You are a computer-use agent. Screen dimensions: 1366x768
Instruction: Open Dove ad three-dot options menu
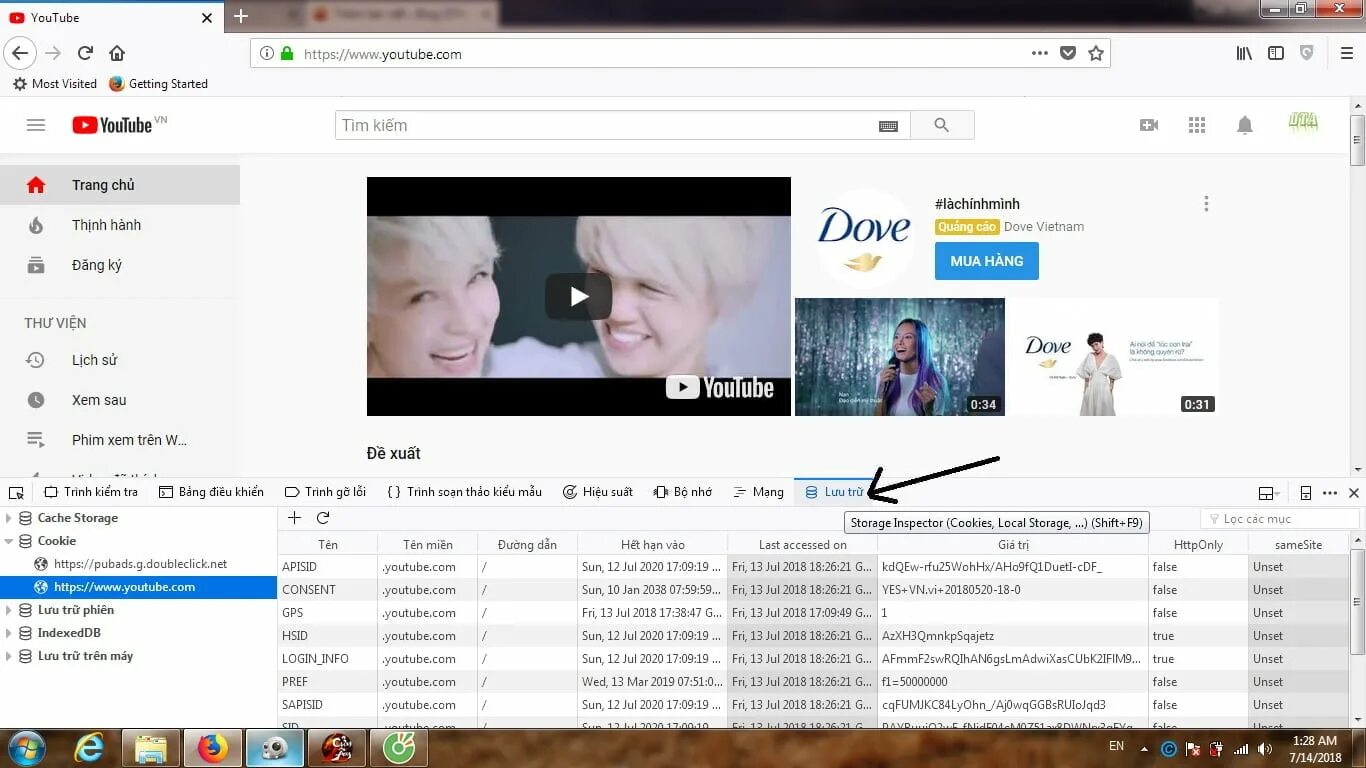(1206, 204)
